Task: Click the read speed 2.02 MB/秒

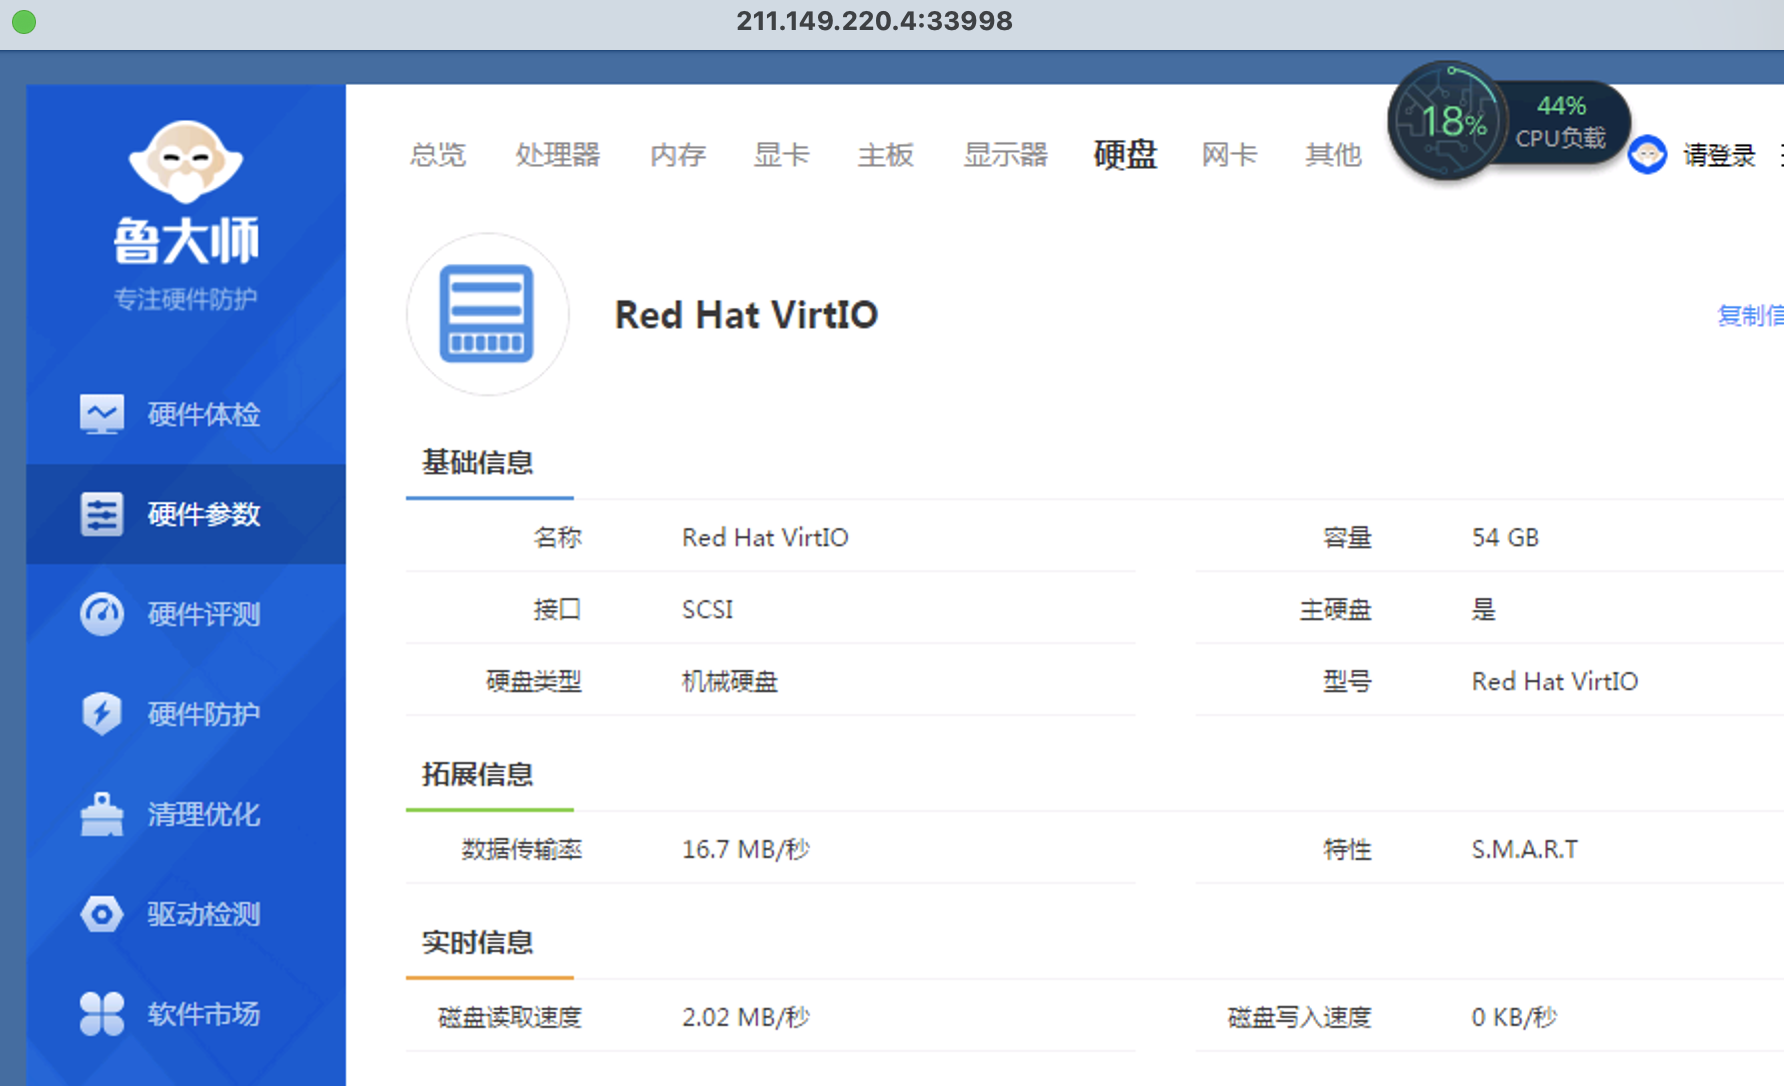Action: [x=746, y=1018]
